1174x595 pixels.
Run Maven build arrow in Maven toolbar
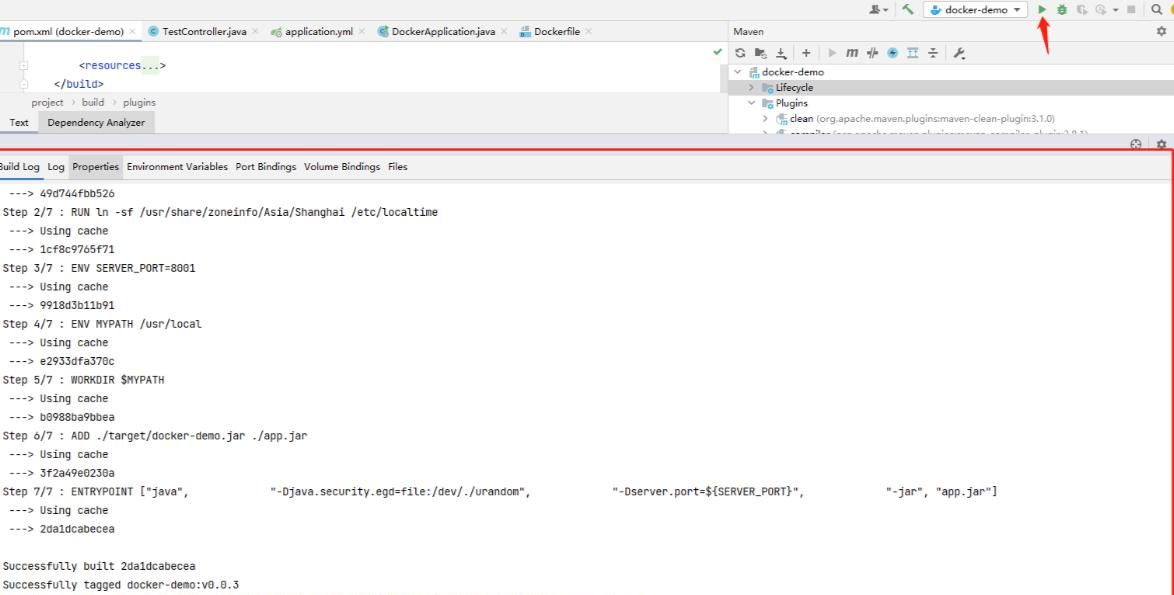[x=832, y=53]
